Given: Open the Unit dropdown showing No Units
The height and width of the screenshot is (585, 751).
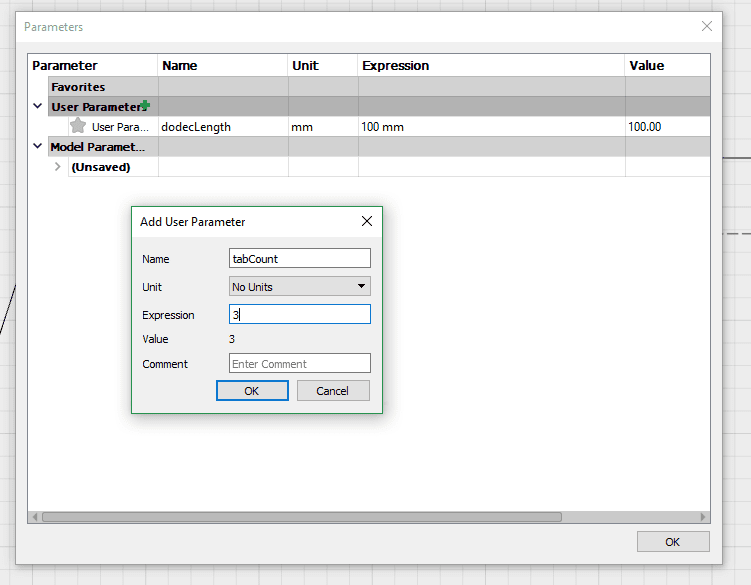Looking at the screenshot, I should 300,287.
